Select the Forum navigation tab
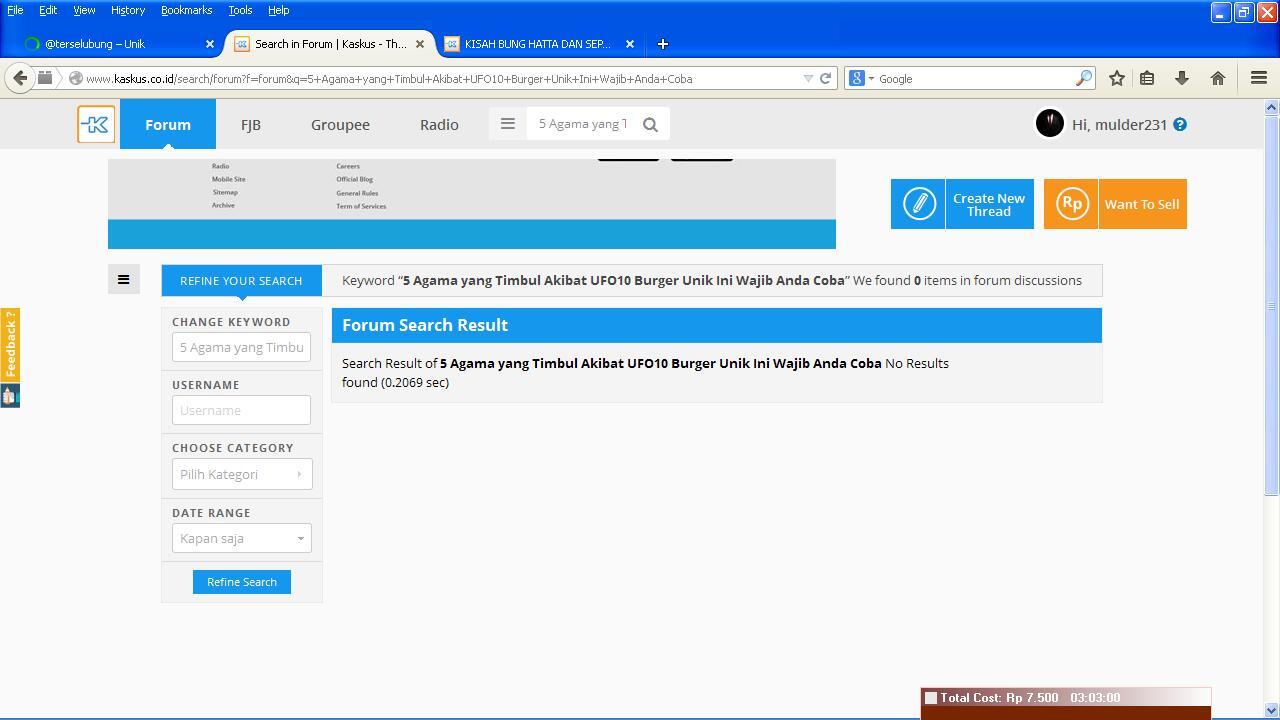 tap(168, 124)
